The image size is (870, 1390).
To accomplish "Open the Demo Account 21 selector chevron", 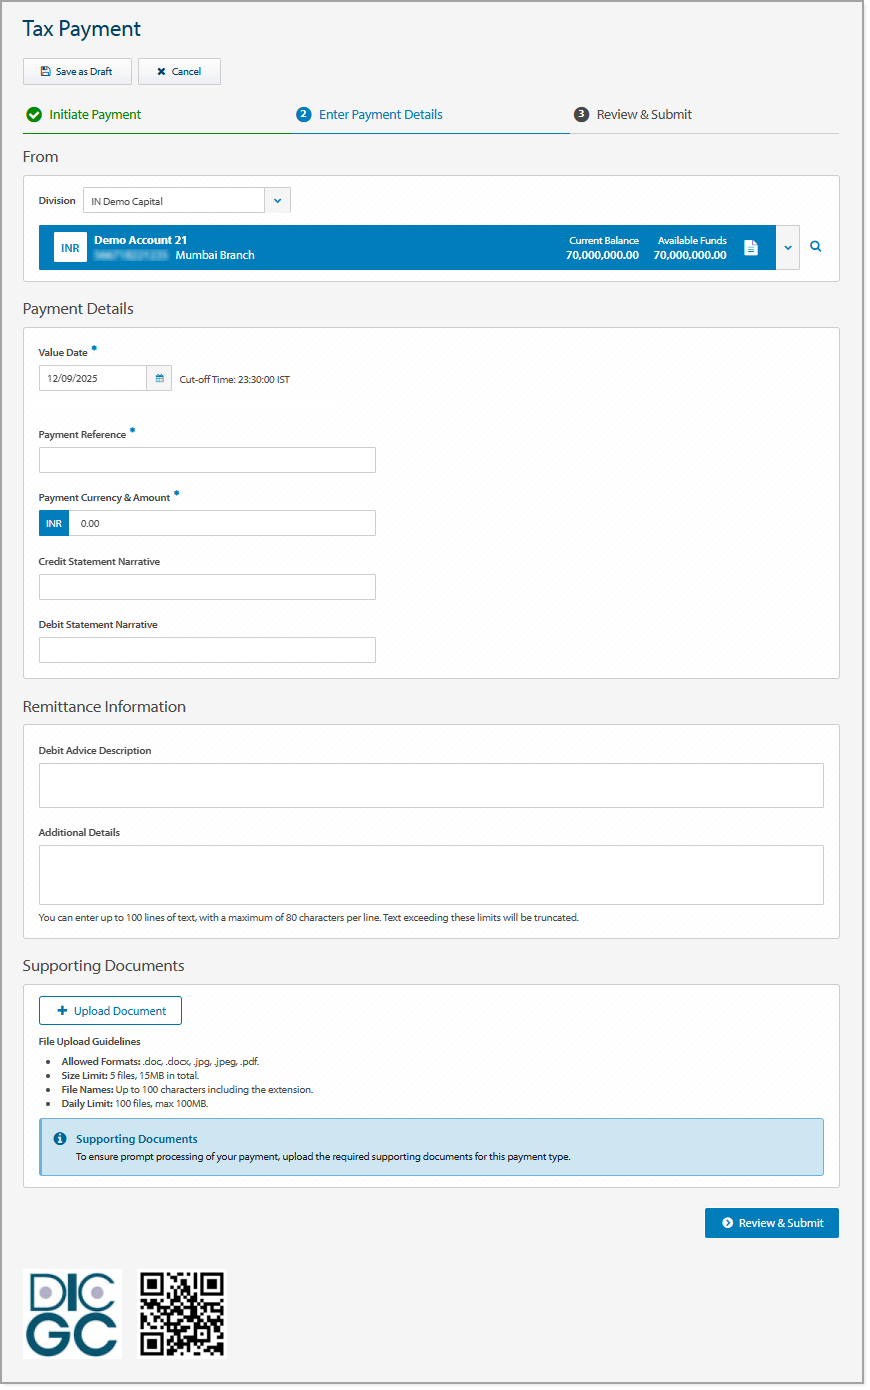I will [x=787, y=246].
